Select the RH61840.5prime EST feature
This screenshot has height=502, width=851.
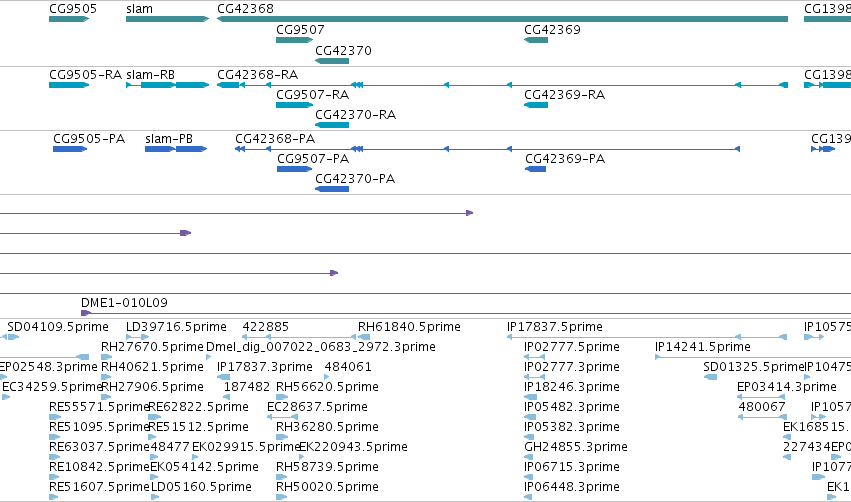(x=364, y=337)
